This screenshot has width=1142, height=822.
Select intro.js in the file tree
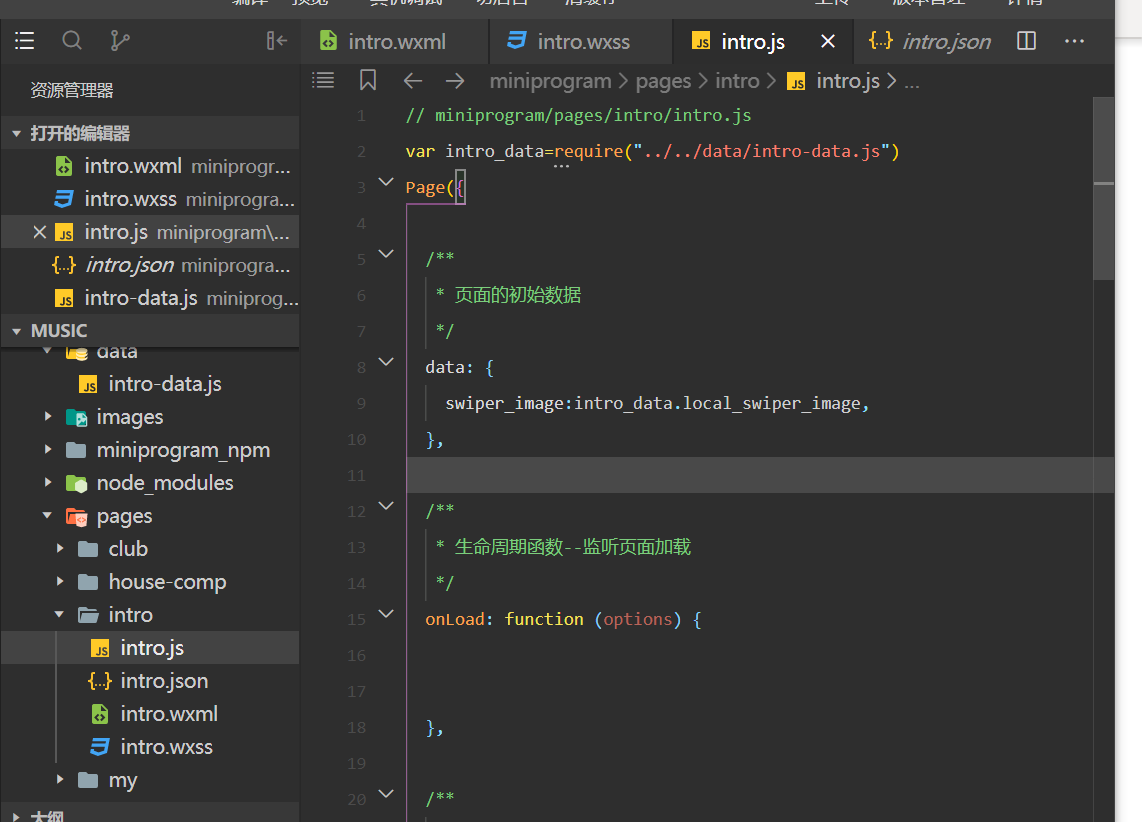[x=150, y=647]
